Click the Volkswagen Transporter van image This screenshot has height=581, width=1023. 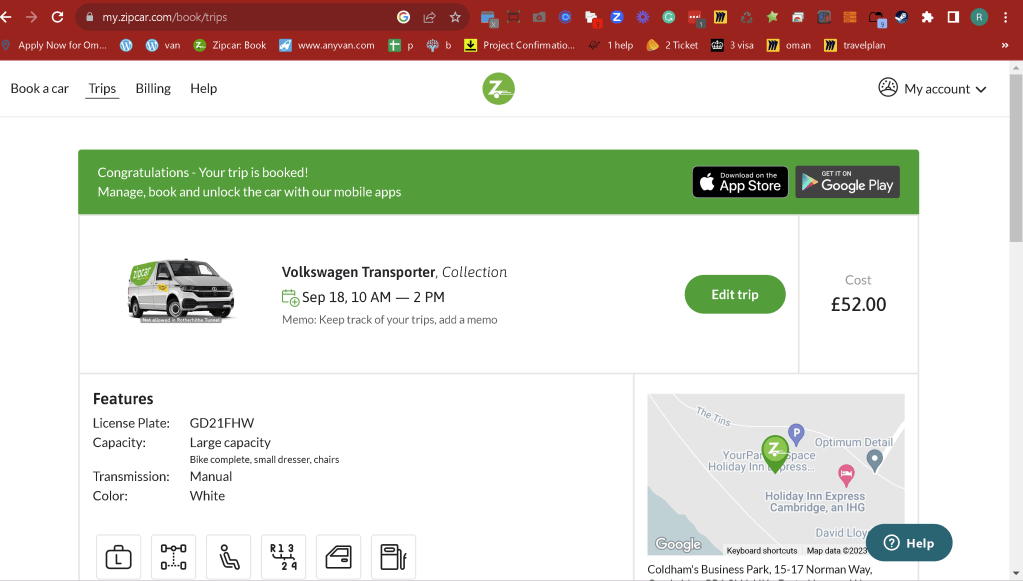181,291
